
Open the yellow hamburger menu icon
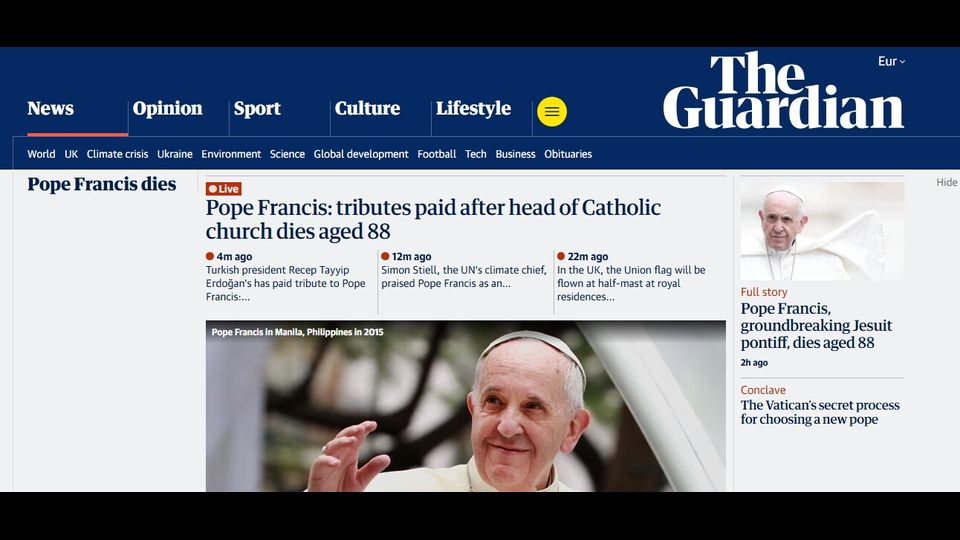coord(552,111)
